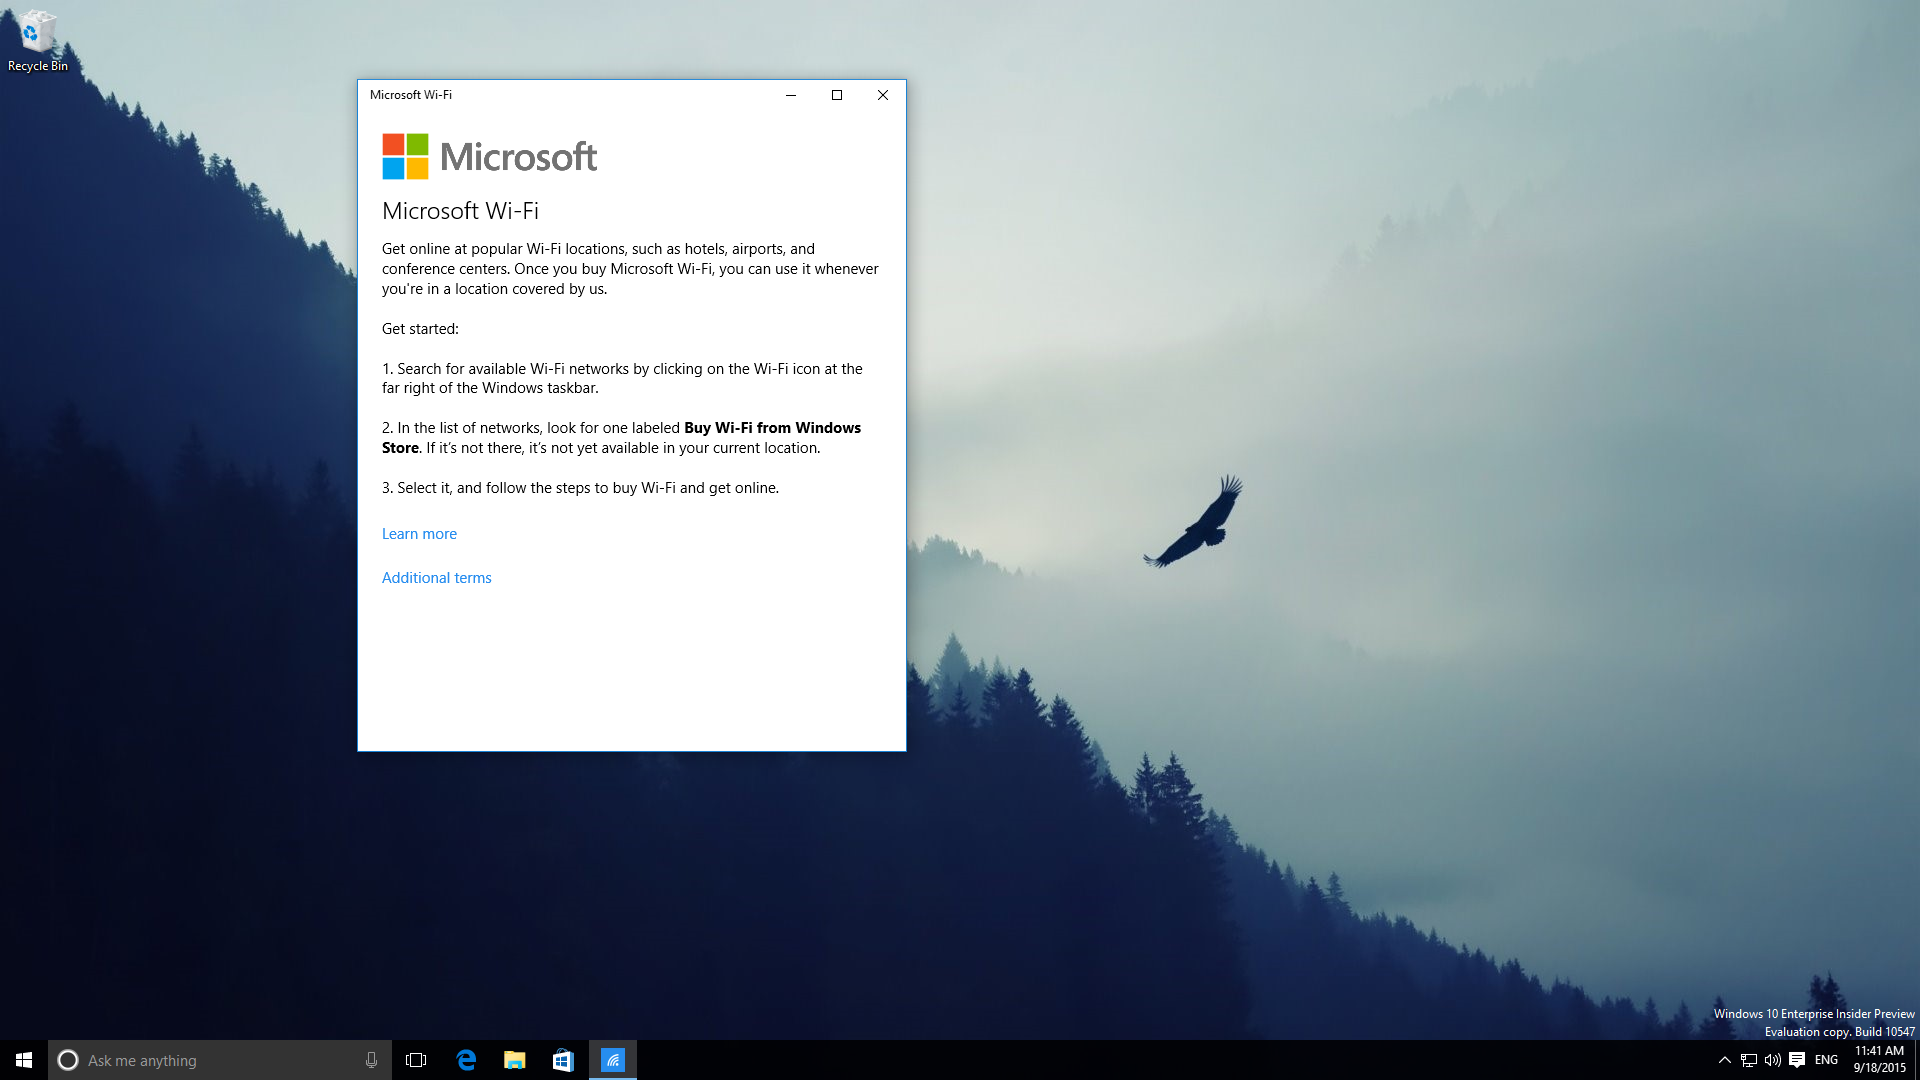This screenshot has height=1080, width=1920.
Task: Click the 'Get started:' text
Action: pos(420,329)
